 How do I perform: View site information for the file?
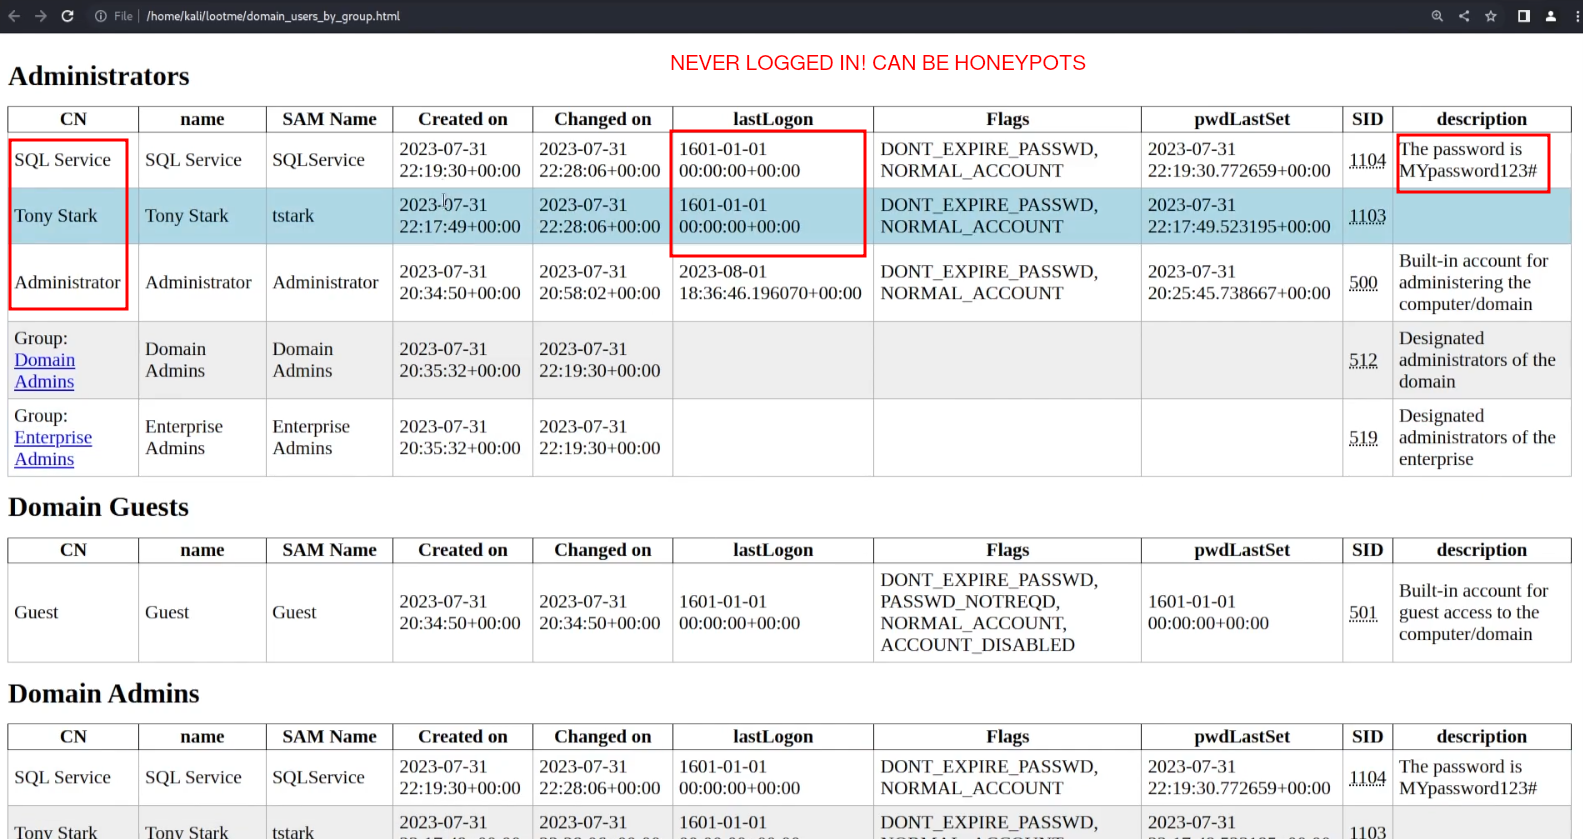pos(101,16)
